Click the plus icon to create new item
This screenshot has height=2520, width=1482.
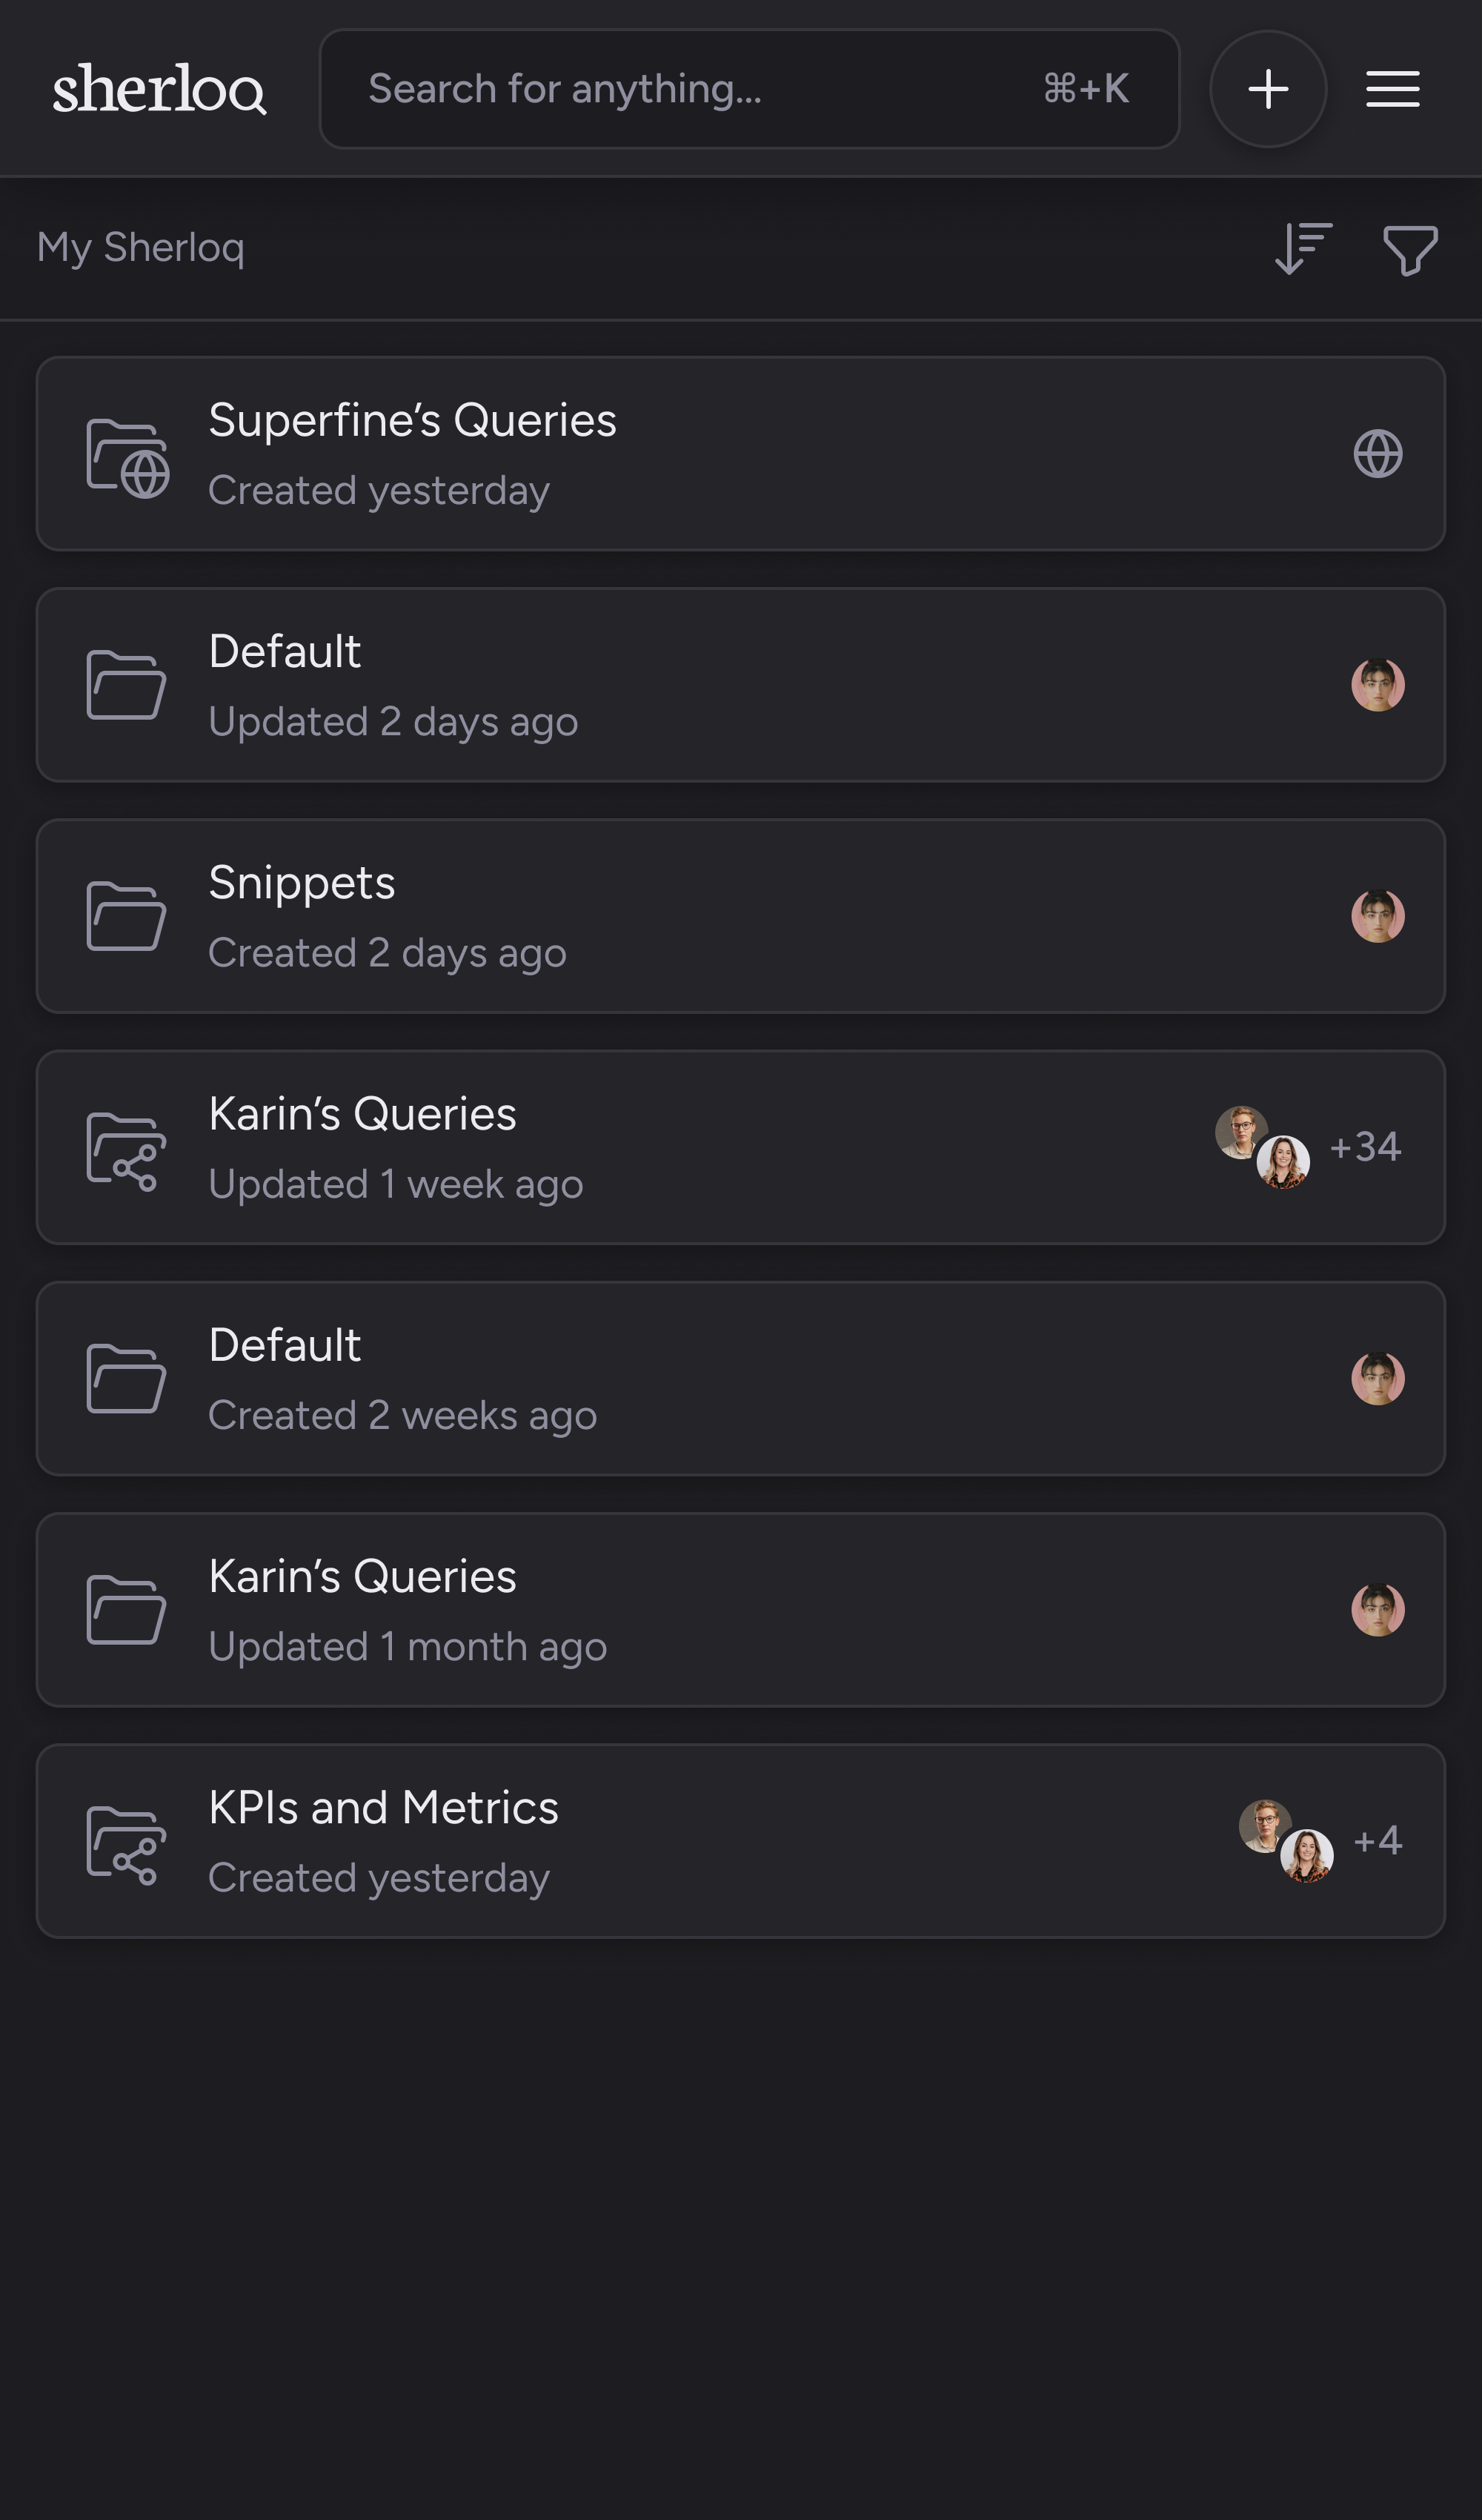pos(1268,88)
